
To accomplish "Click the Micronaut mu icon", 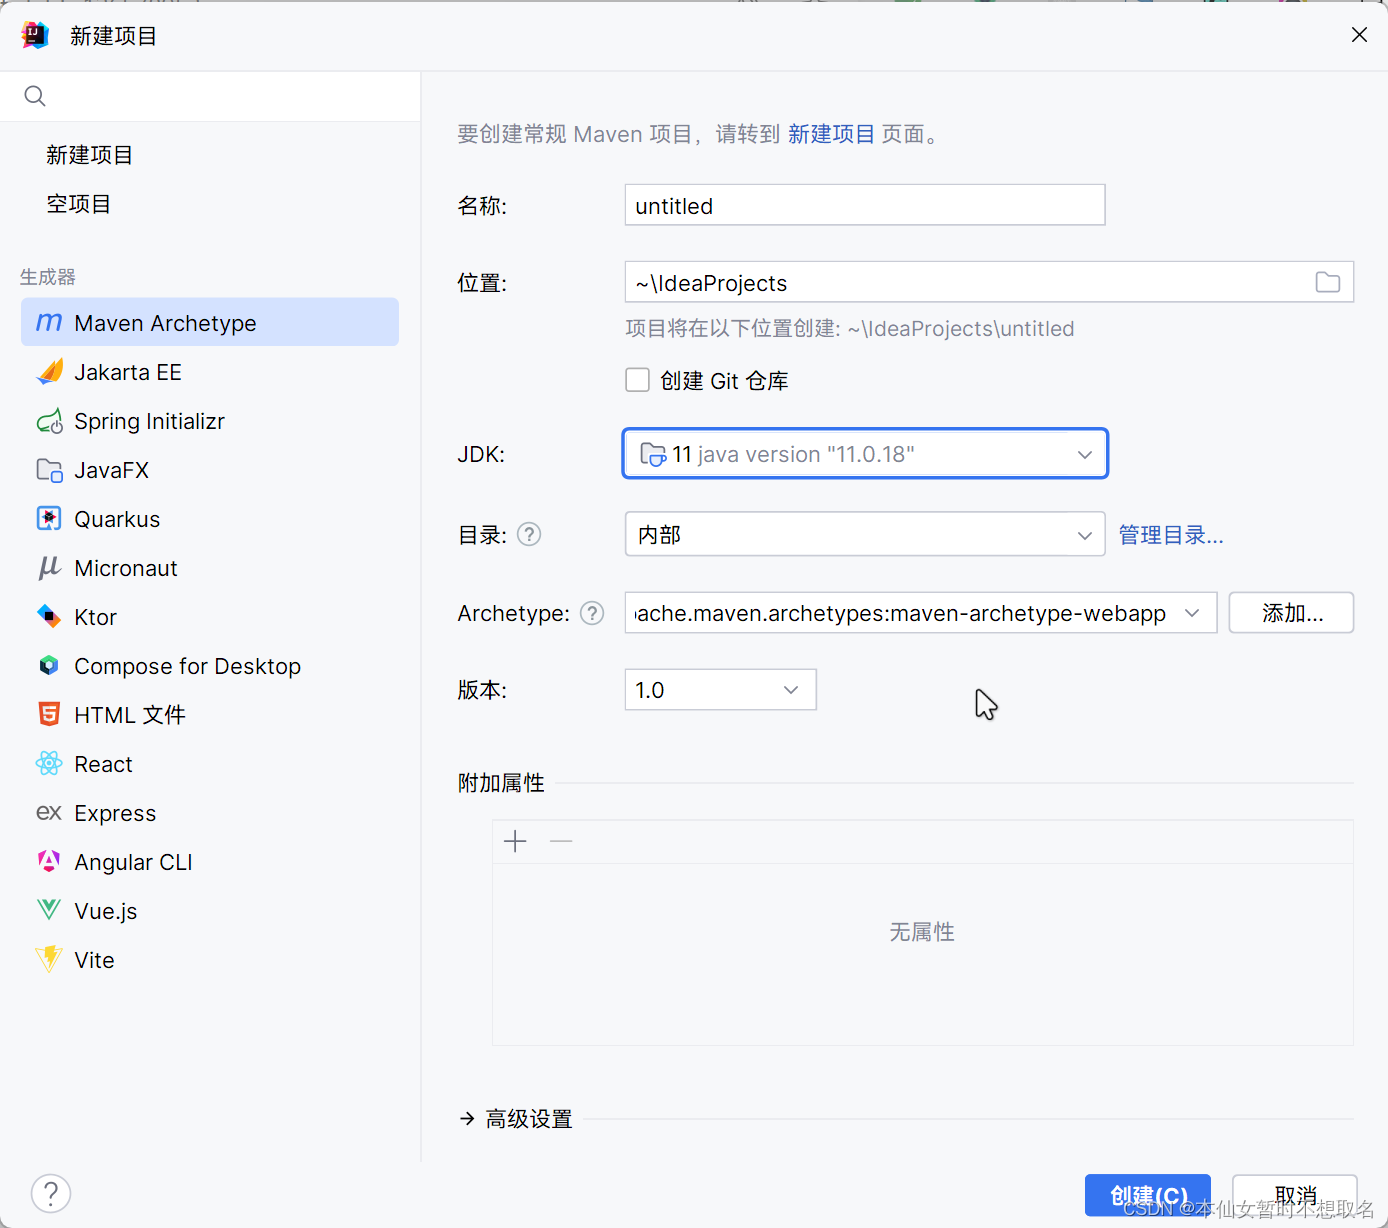I will point(49,568).
